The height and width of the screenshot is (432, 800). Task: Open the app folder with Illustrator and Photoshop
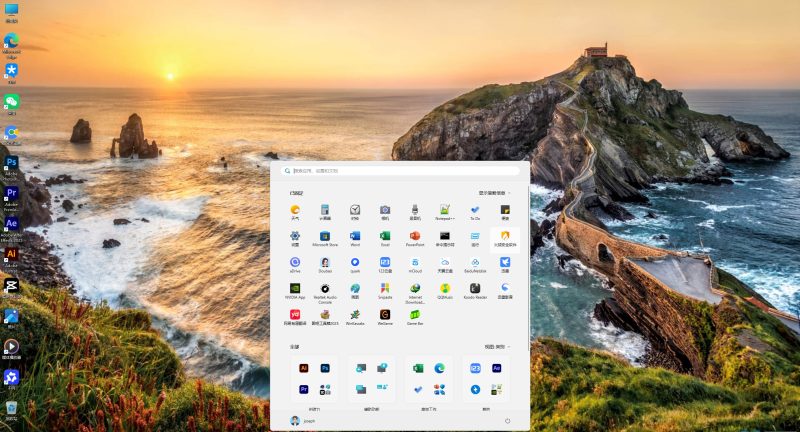pyautogui.click(x=314, y=378)
